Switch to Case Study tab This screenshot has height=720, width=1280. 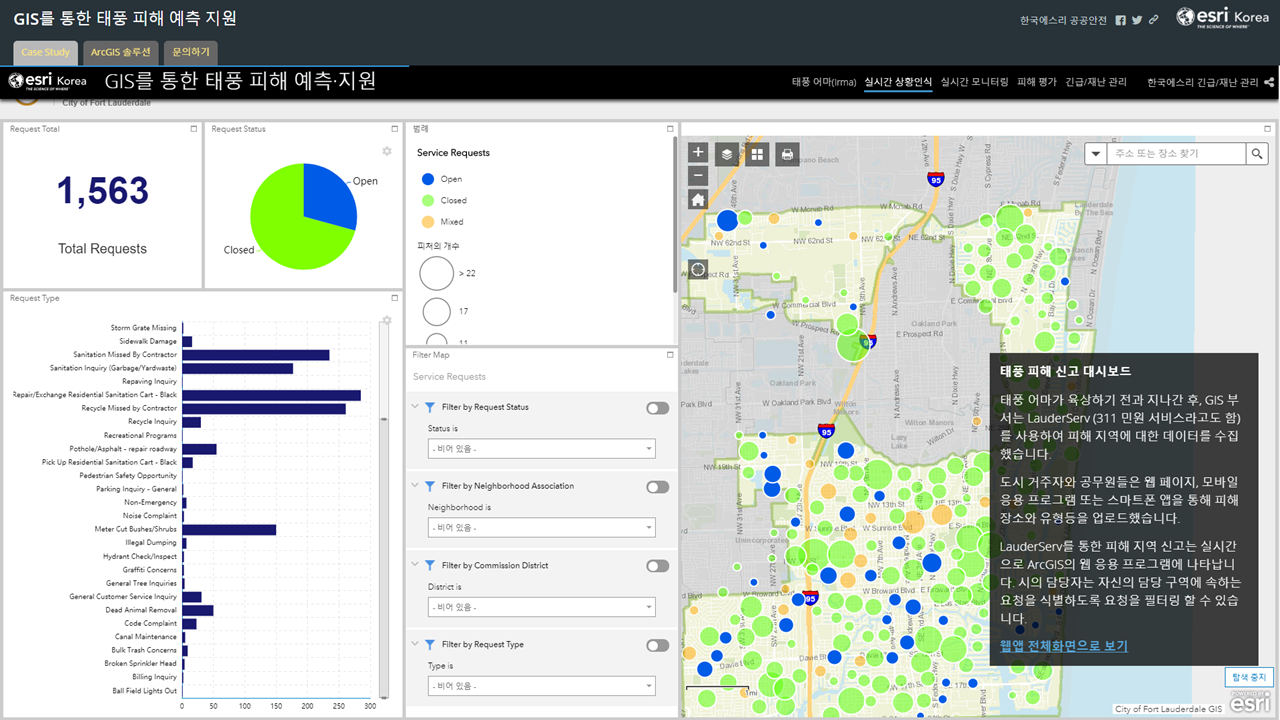[x=46, y=52]
